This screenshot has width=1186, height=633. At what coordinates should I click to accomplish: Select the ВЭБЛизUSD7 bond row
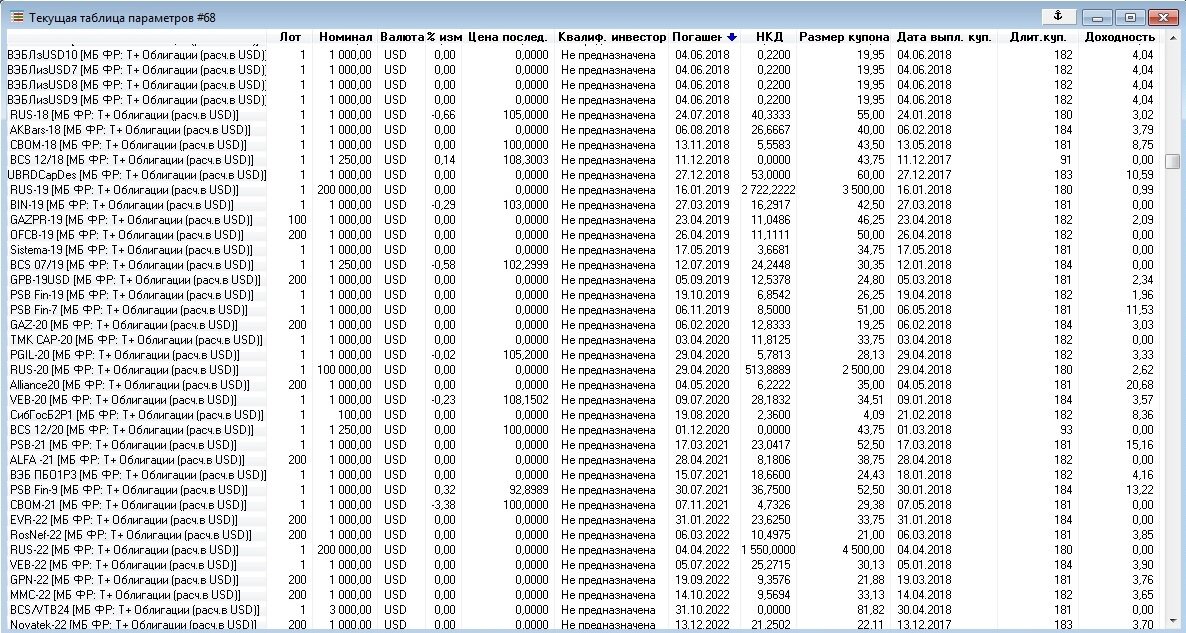(582, 70)
